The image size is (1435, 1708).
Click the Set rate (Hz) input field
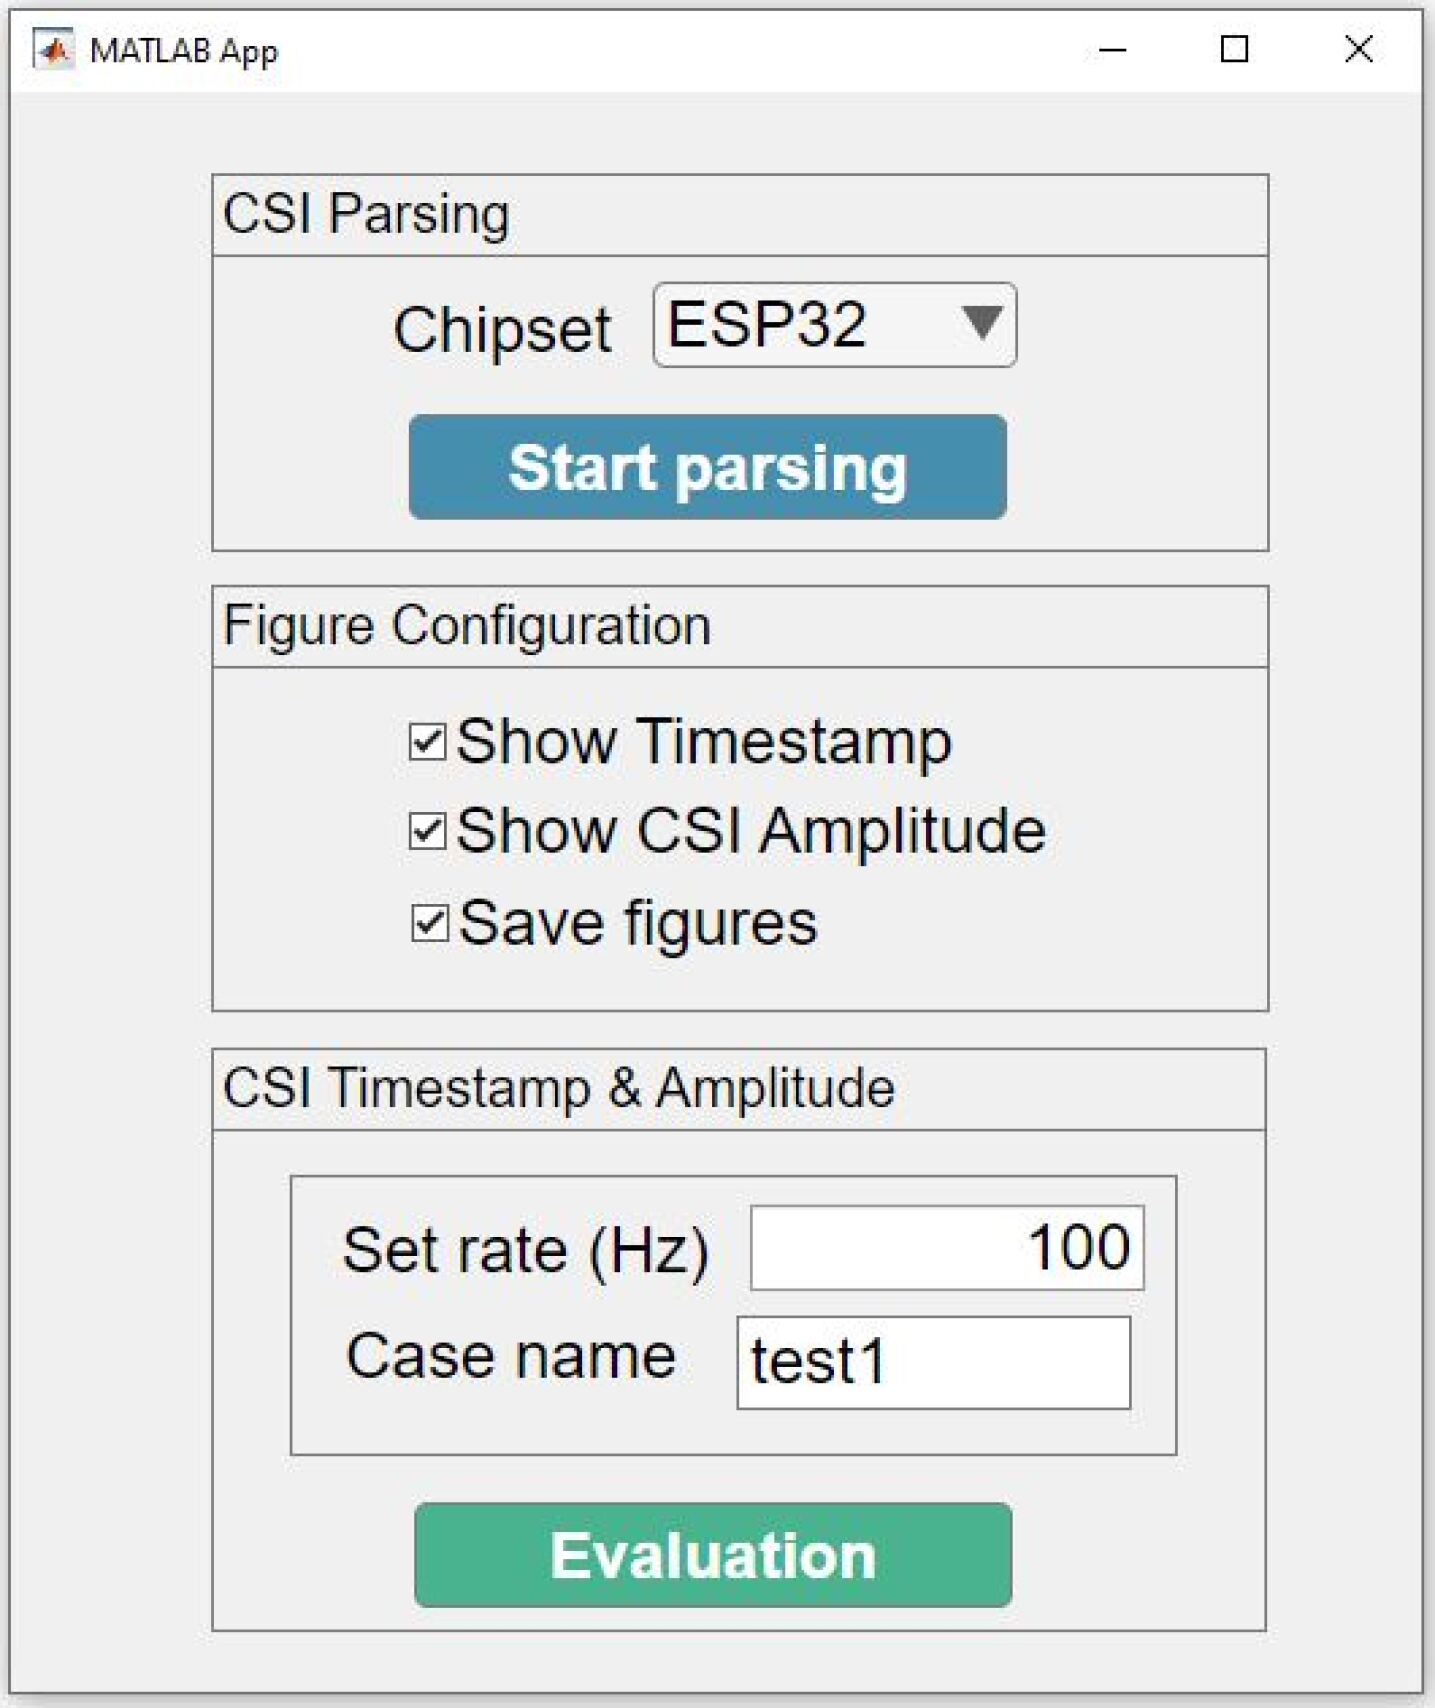[x=946, y=1248]
